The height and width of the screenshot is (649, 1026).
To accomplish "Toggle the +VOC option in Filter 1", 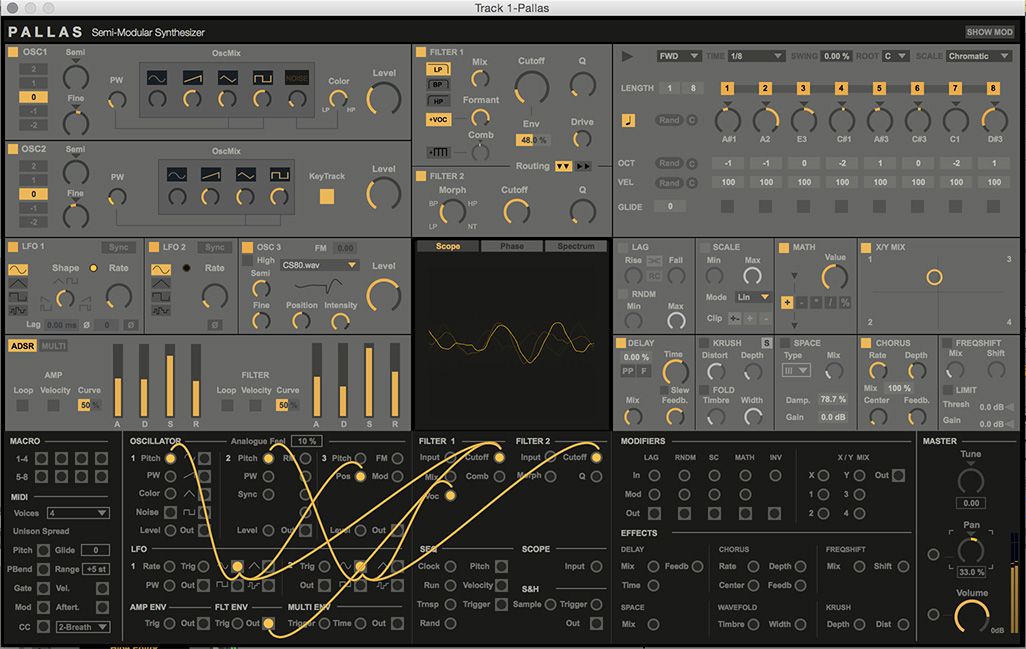I will pyautogui.click(x=440, y=120).
